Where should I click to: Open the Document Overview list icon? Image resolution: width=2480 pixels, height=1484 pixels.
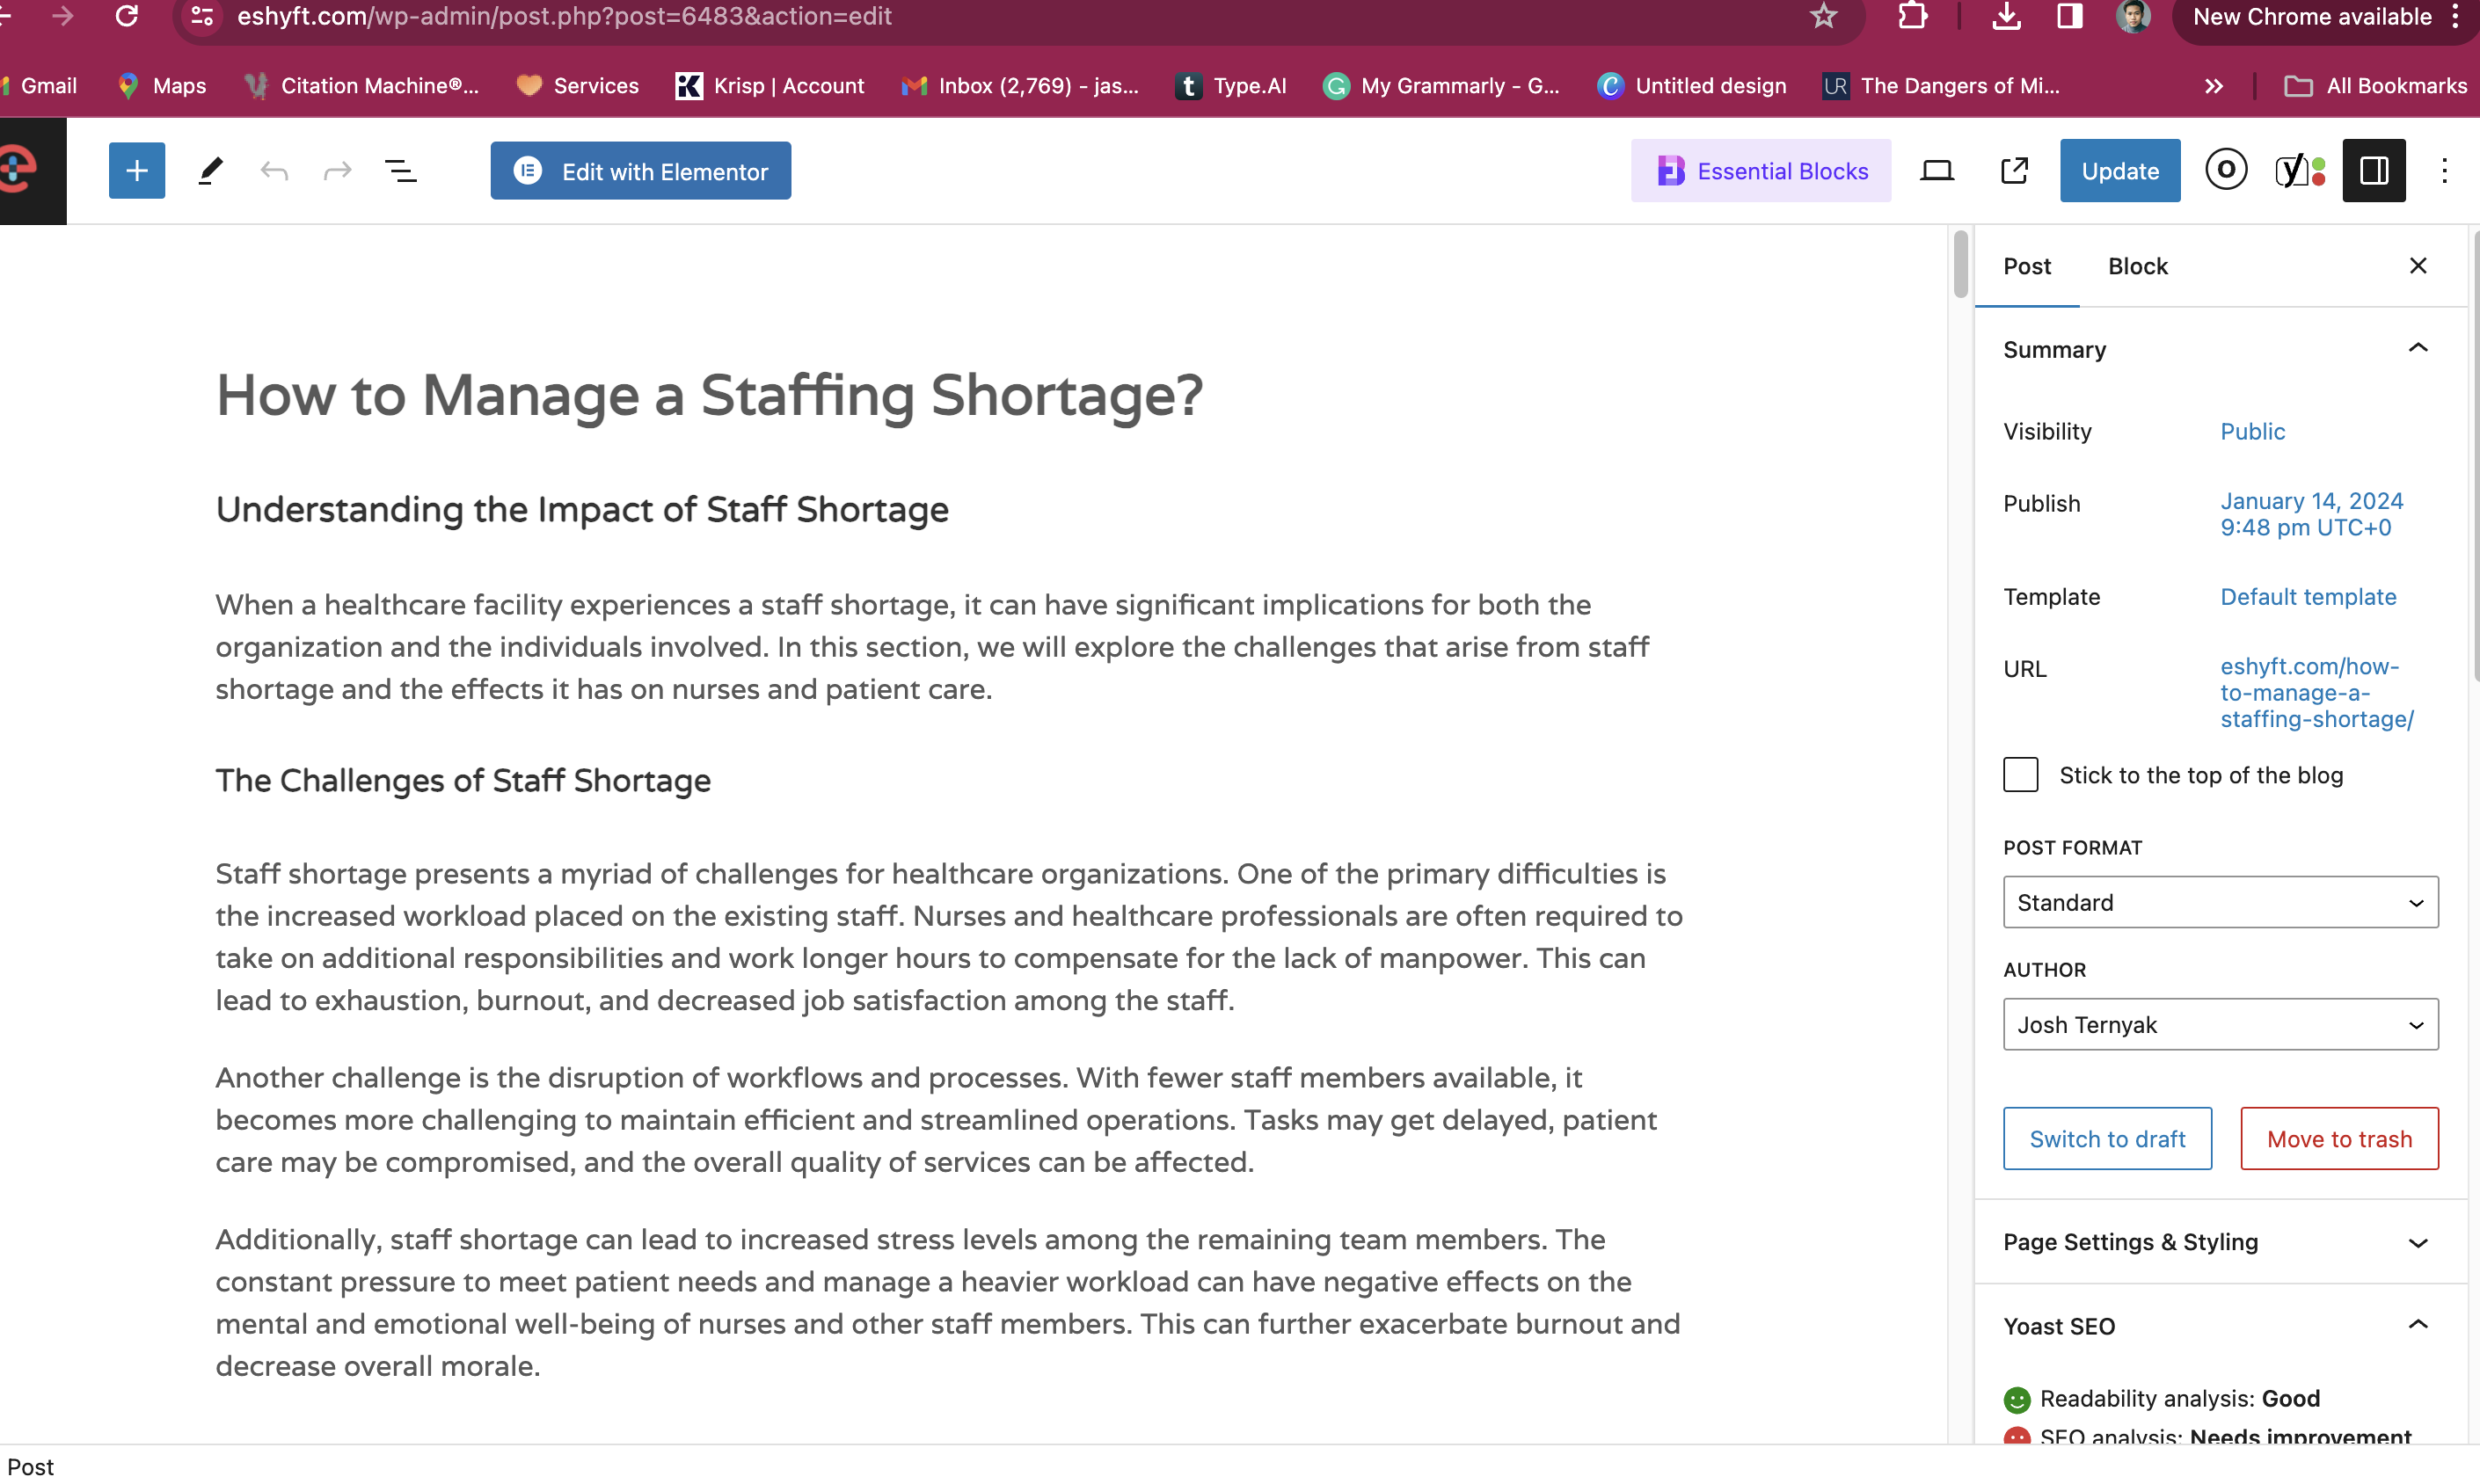click(401, 171)
